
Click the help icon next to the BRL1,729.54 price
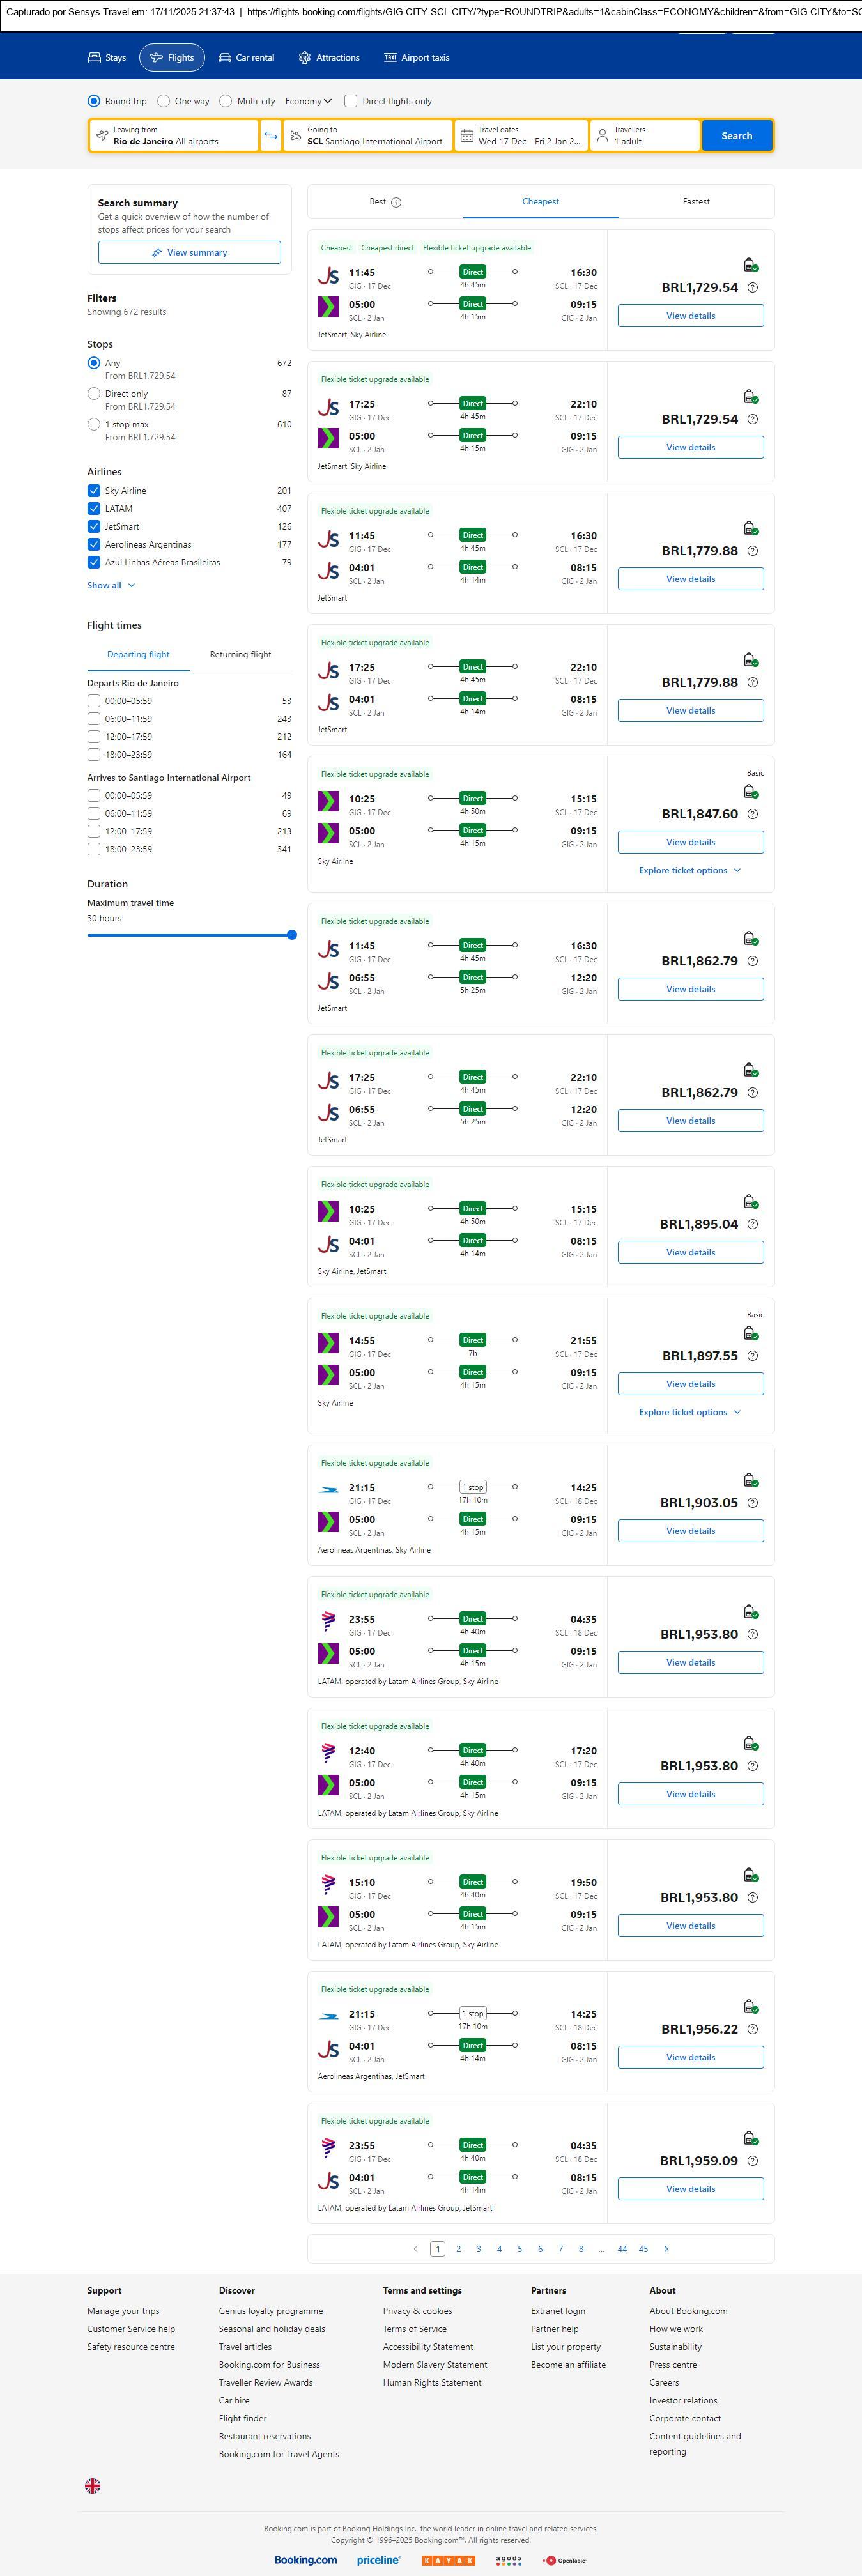(x=753, y=288)
